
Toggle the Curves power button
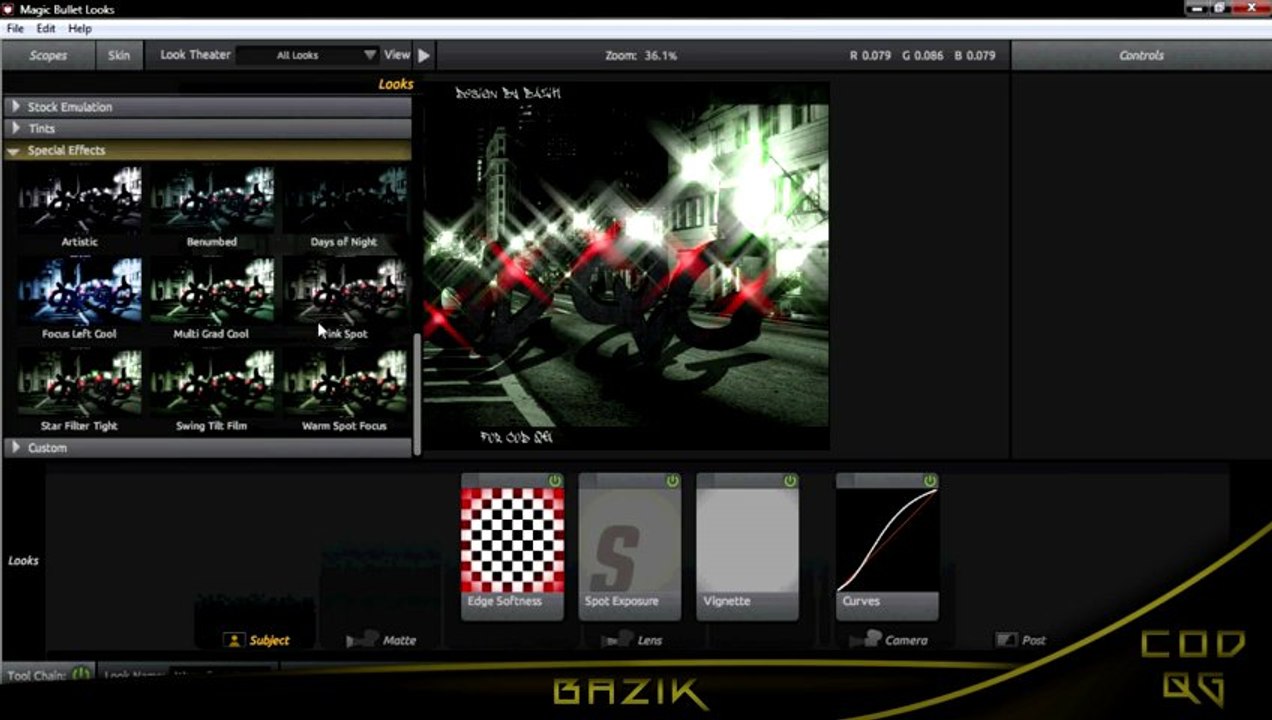(930, 481)
